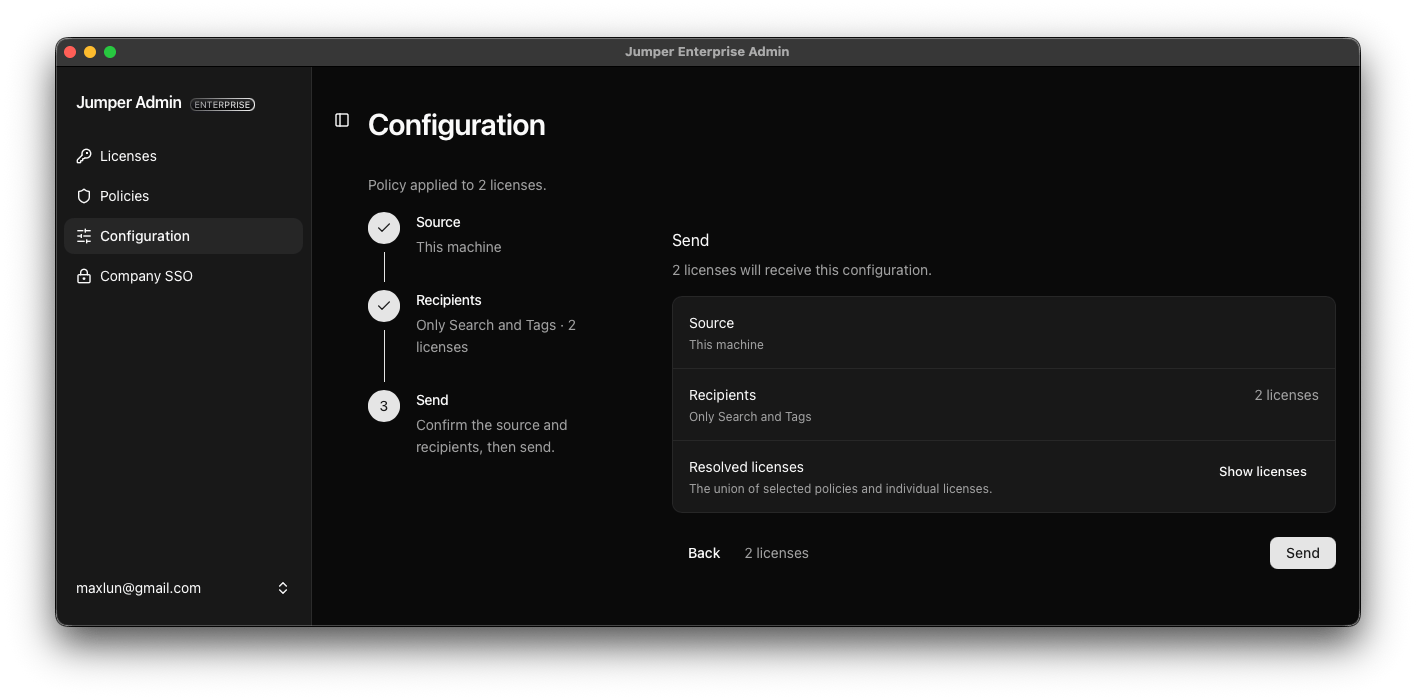
Task: Click the Configuration page heading
Action: coord(456,125)
